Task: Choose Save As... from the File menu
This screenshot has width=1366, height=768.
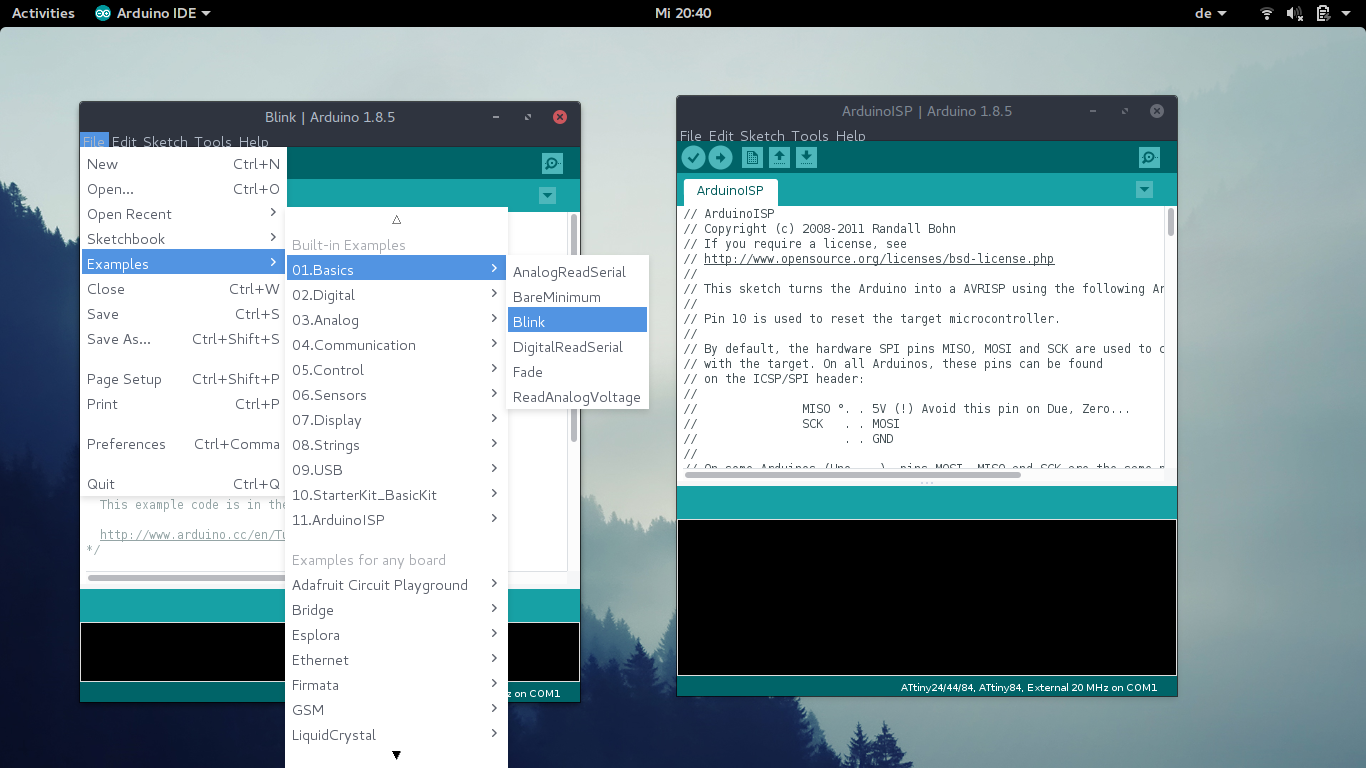Action: pos(183,339)
